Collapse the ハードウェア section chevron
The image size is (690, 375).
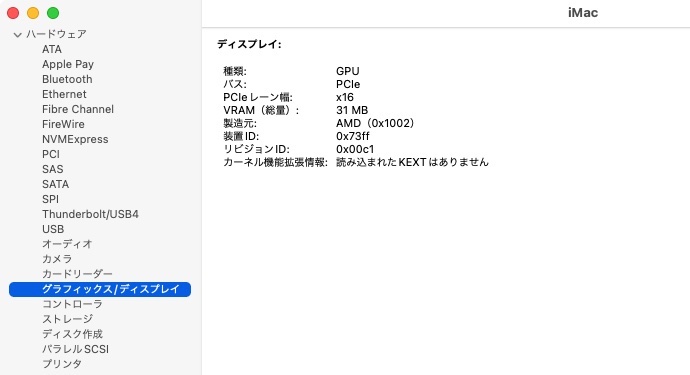click(x=18, y=34)
